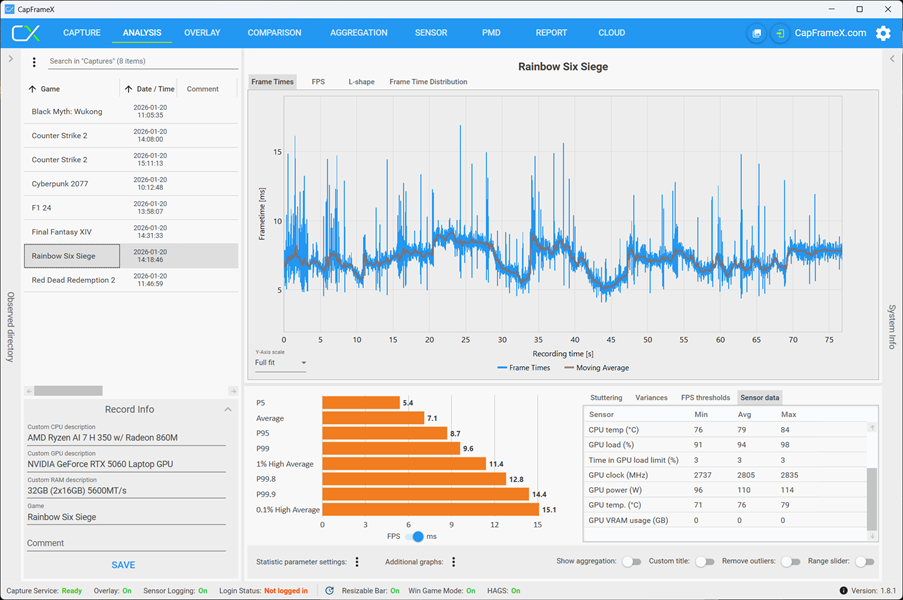This screenshot has height=600, width=903.
Task: Open the CapFrameX.com link
Action: pyautogui.click(x=830, y=33)
